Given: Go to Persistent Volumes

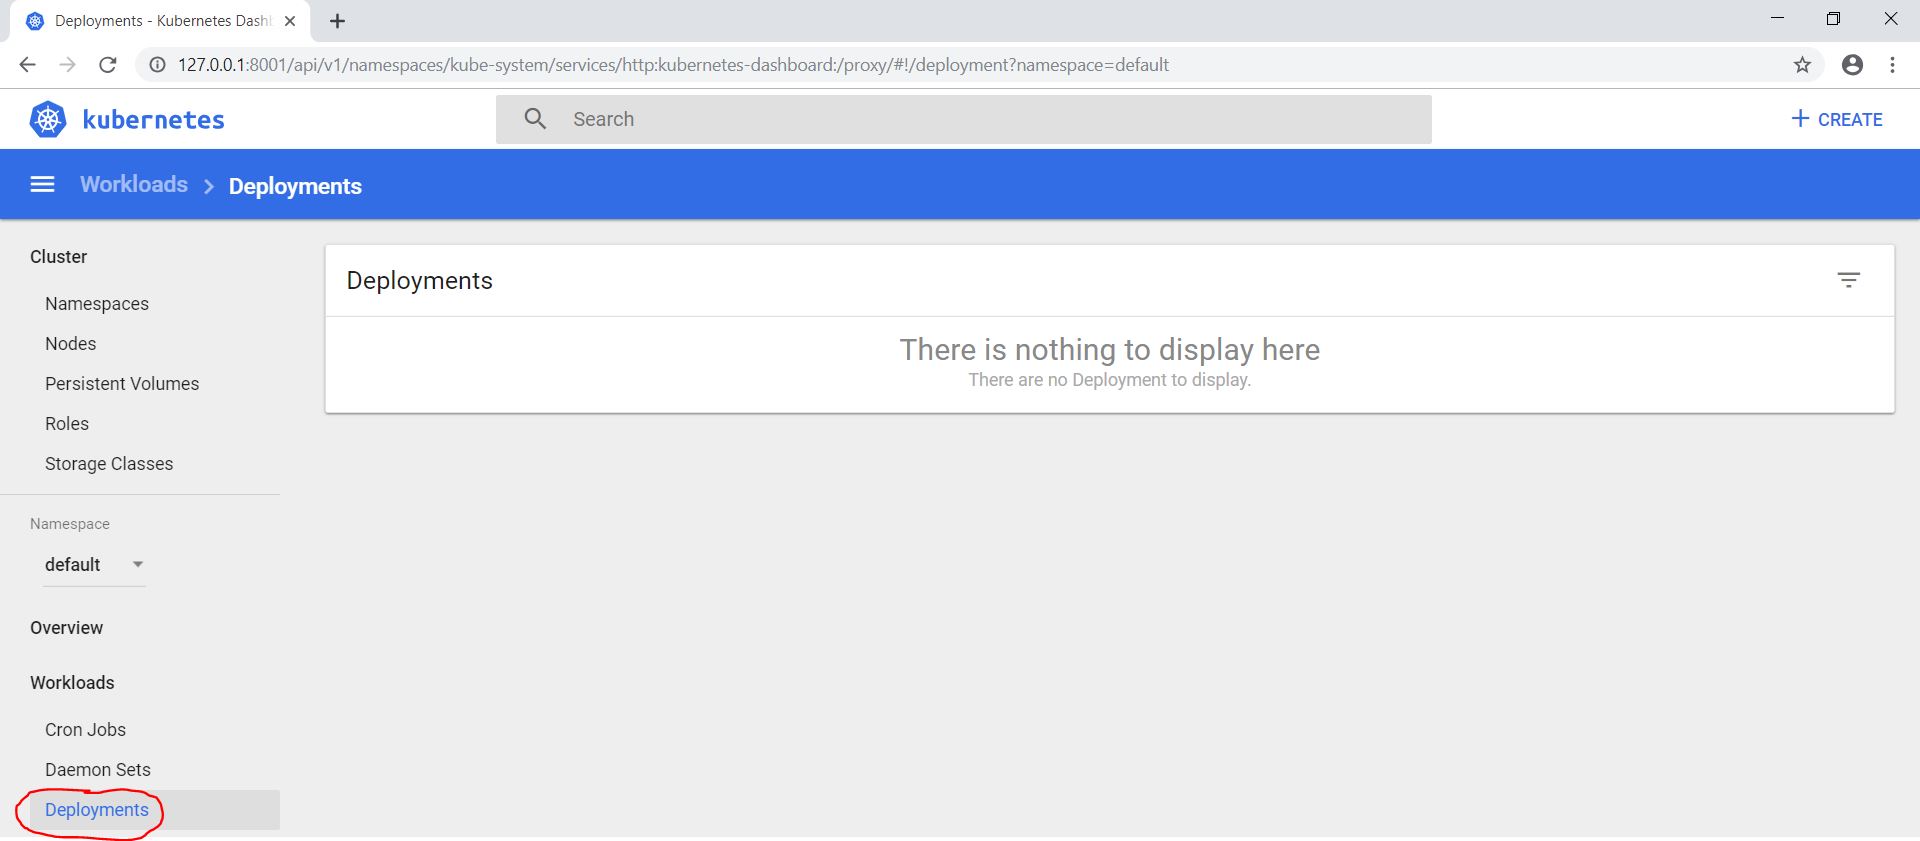Looking at the screenshot, I should (122, 384).
